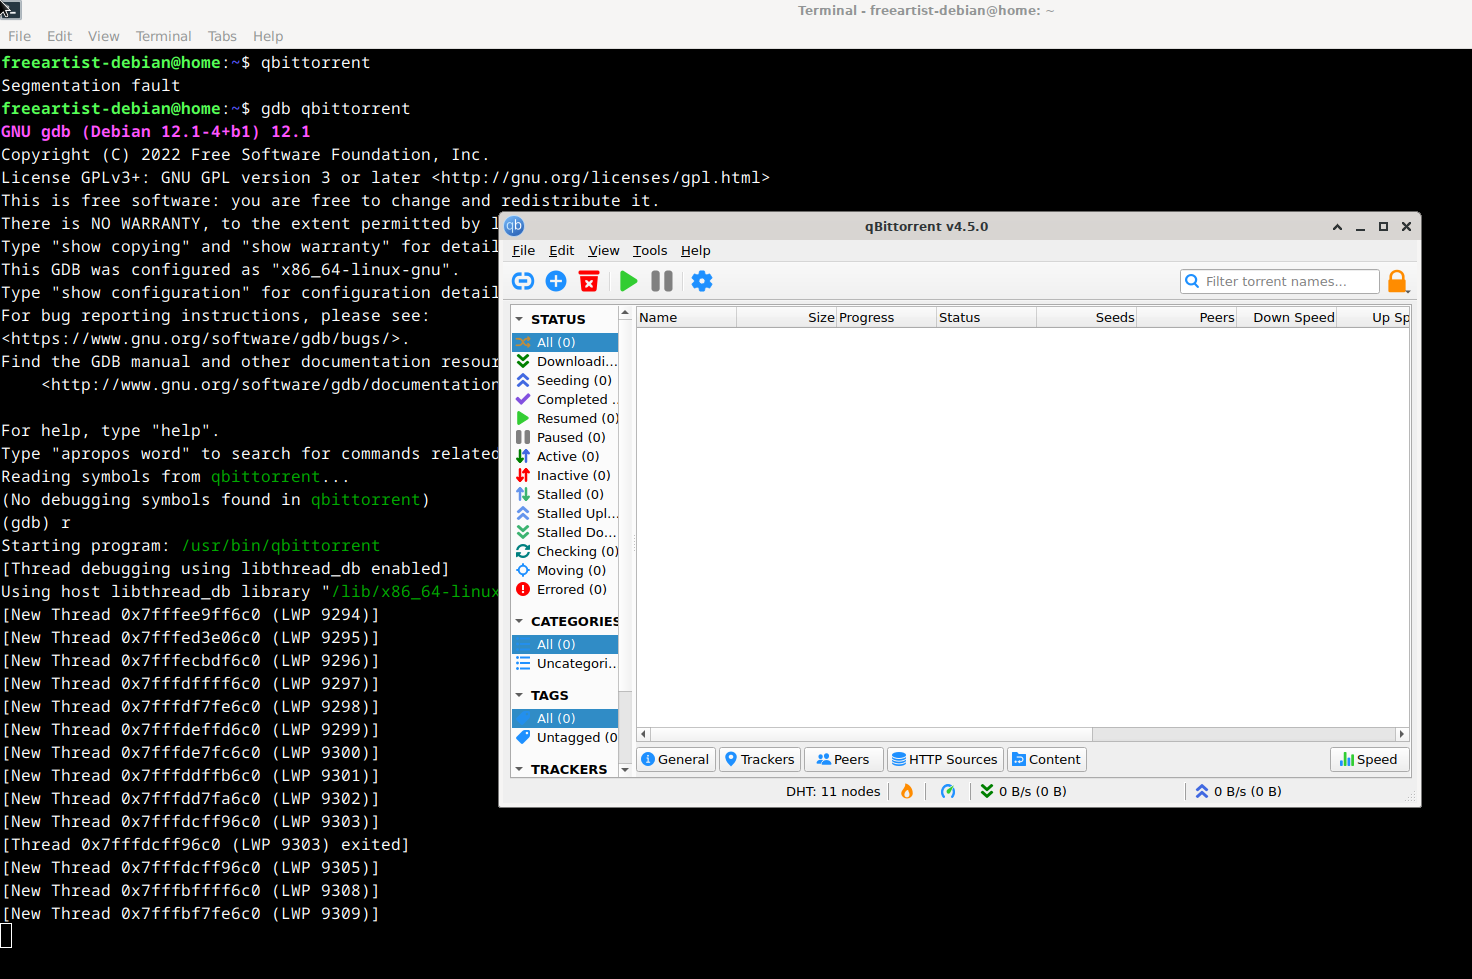Select the Errored (0) filter
This screenshot has width=1472, height=979.
click(565, 589)
